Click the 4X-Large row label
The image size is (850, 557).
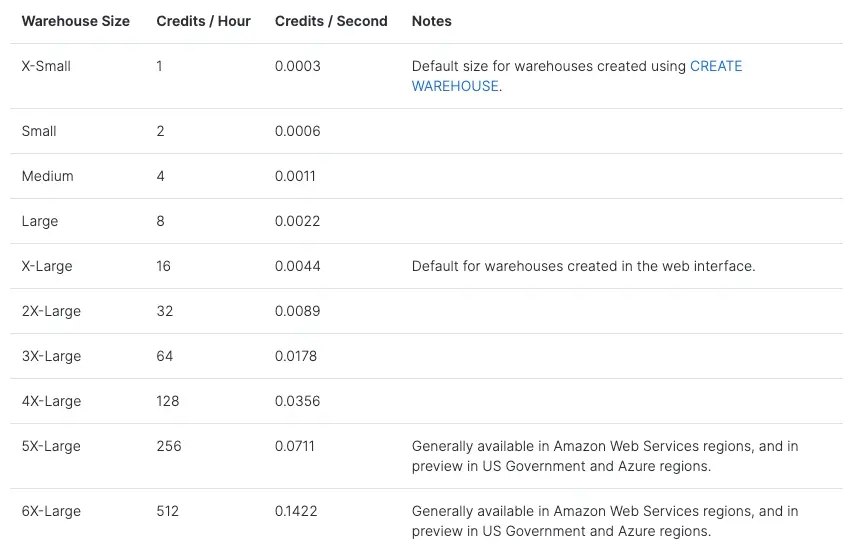pyautogui.click(x=51, y=401)
